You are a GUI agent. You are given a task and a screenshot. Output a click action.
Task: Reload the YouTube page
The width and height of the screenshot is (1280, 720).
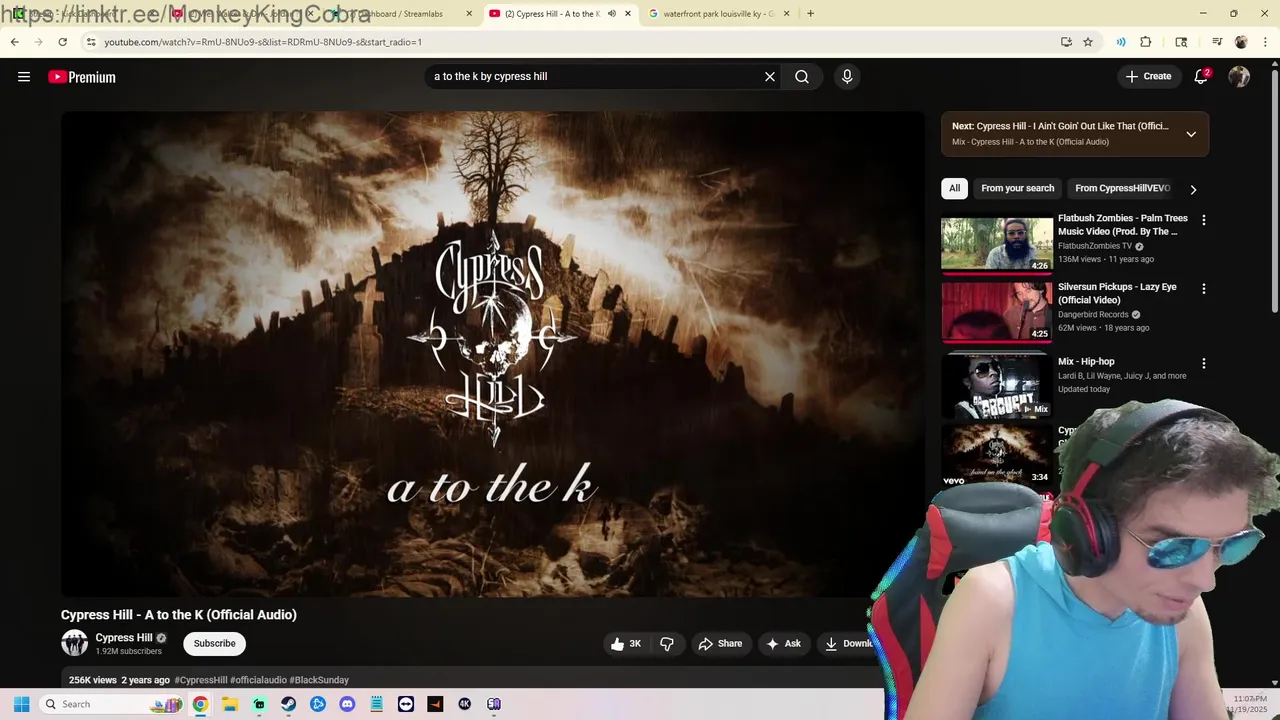(62, 42)
